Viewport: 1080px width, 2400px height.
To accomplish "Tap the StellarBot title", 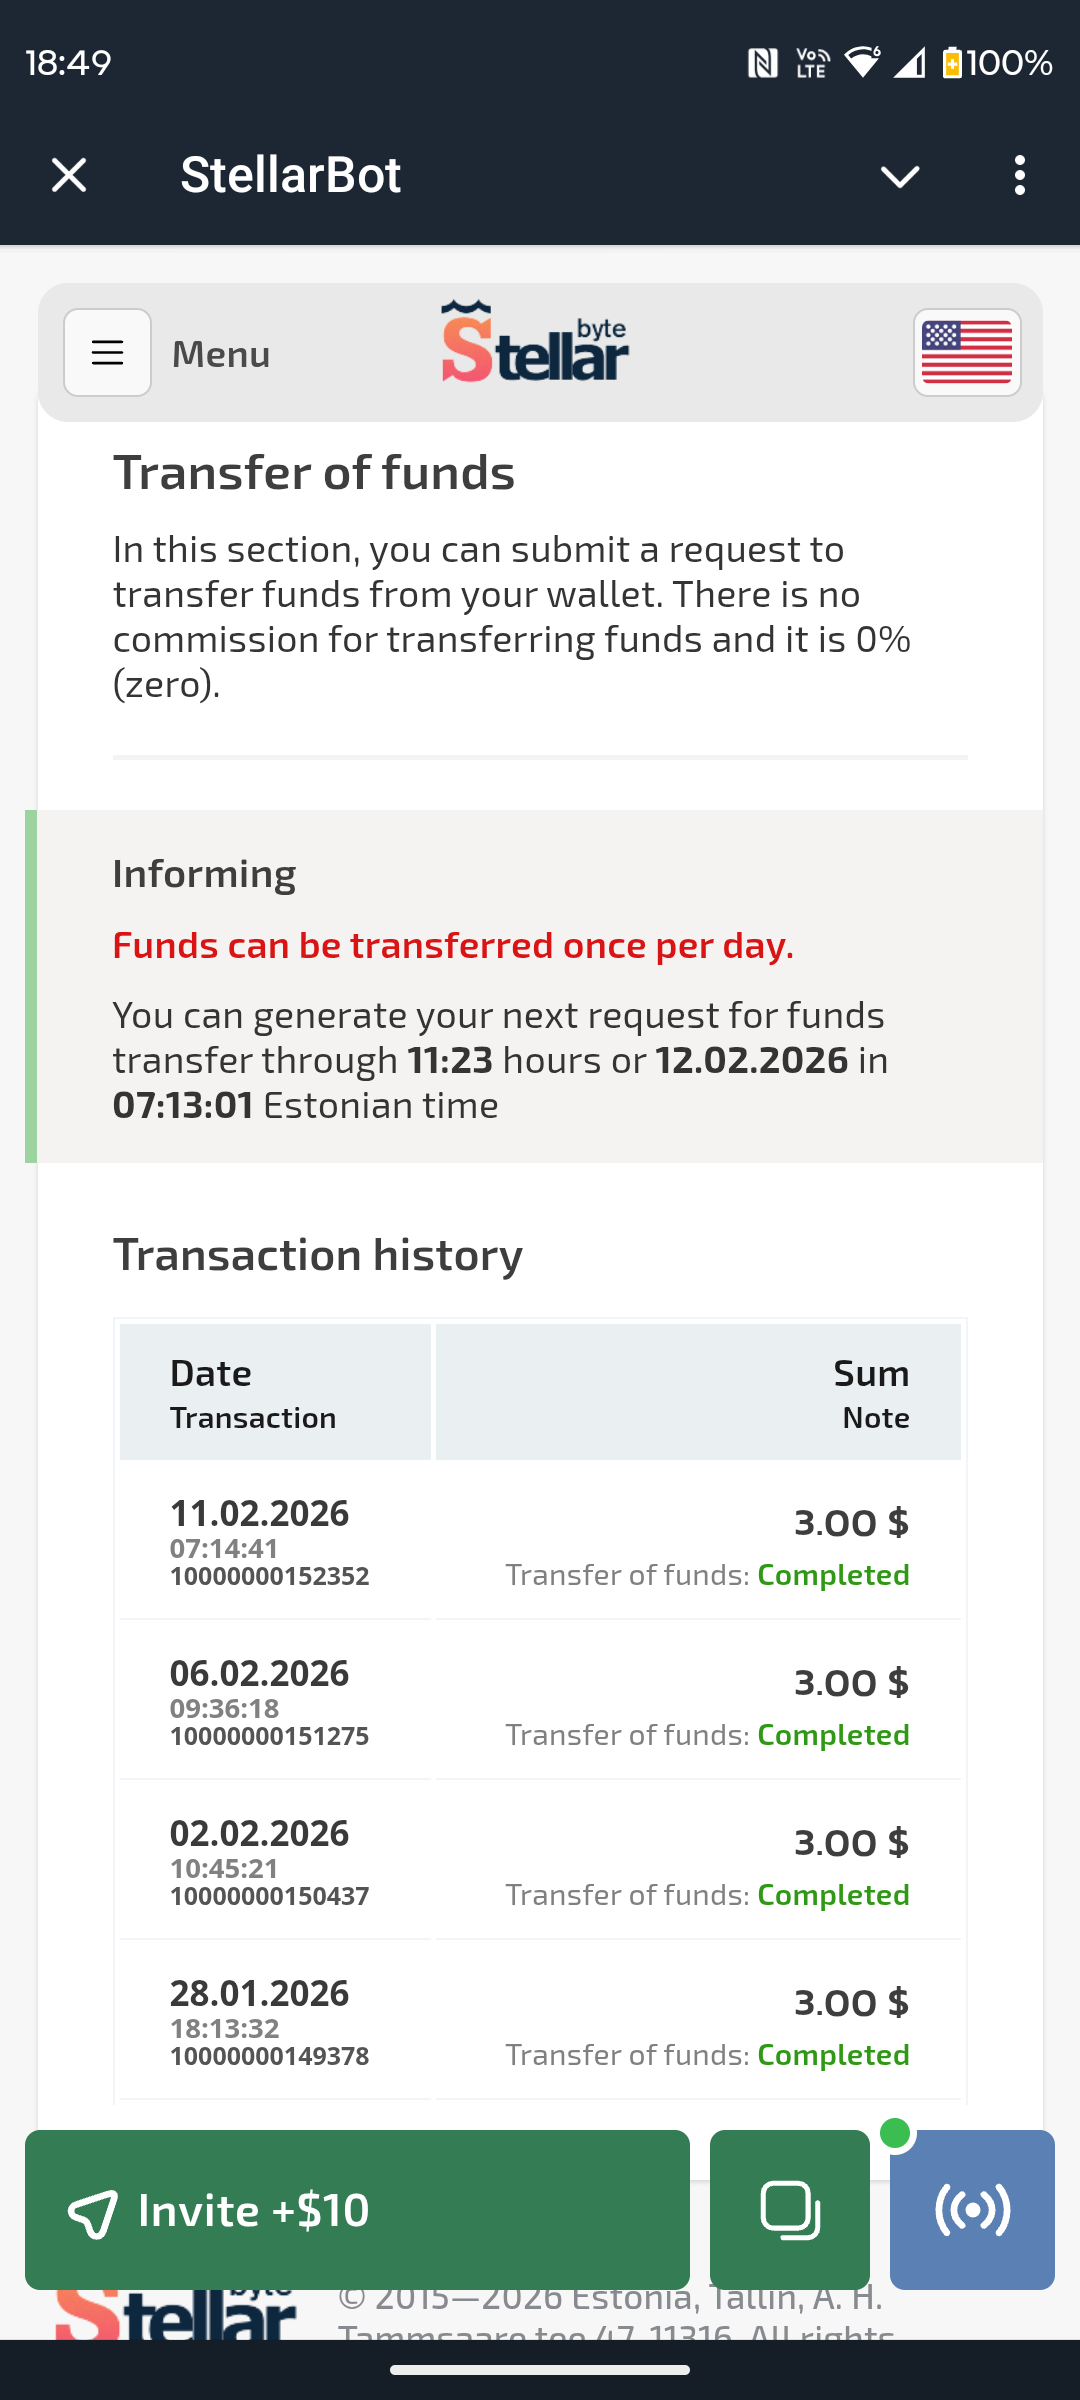I will [290, 175].
